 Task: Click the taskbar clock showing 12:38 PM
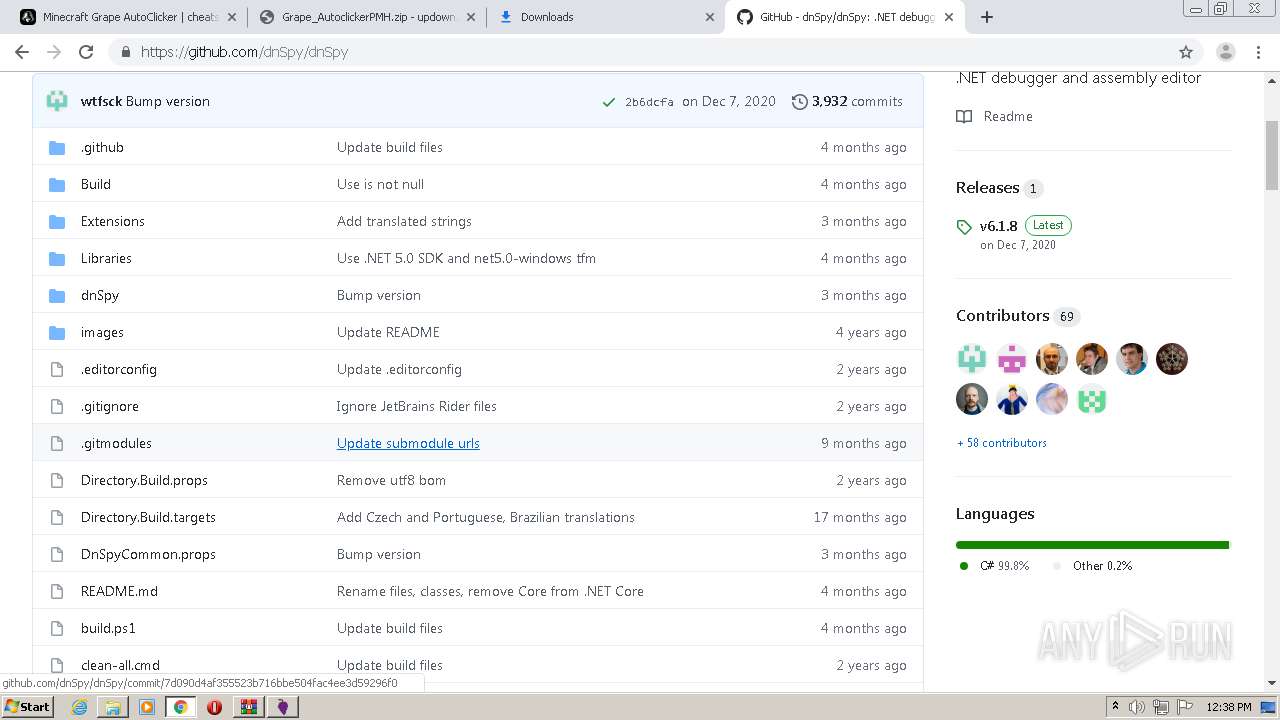tap(1228, 707)
